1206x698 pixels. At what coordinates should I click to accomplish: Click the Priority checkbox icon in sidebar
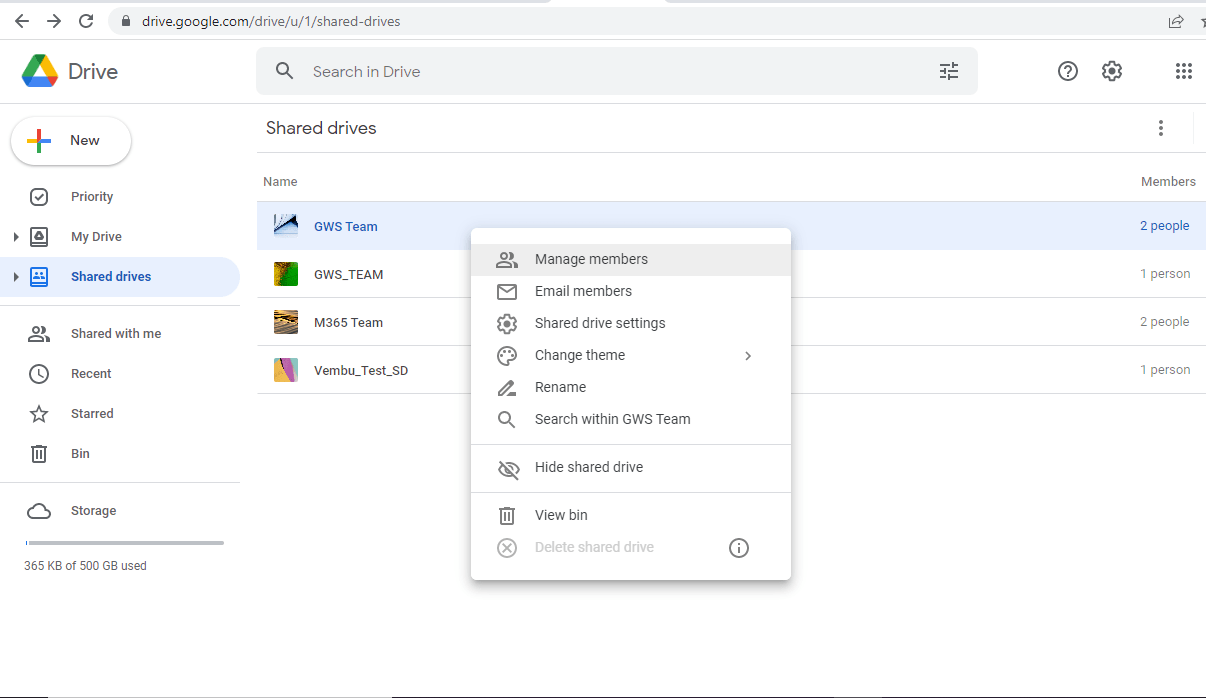[39, 197]
